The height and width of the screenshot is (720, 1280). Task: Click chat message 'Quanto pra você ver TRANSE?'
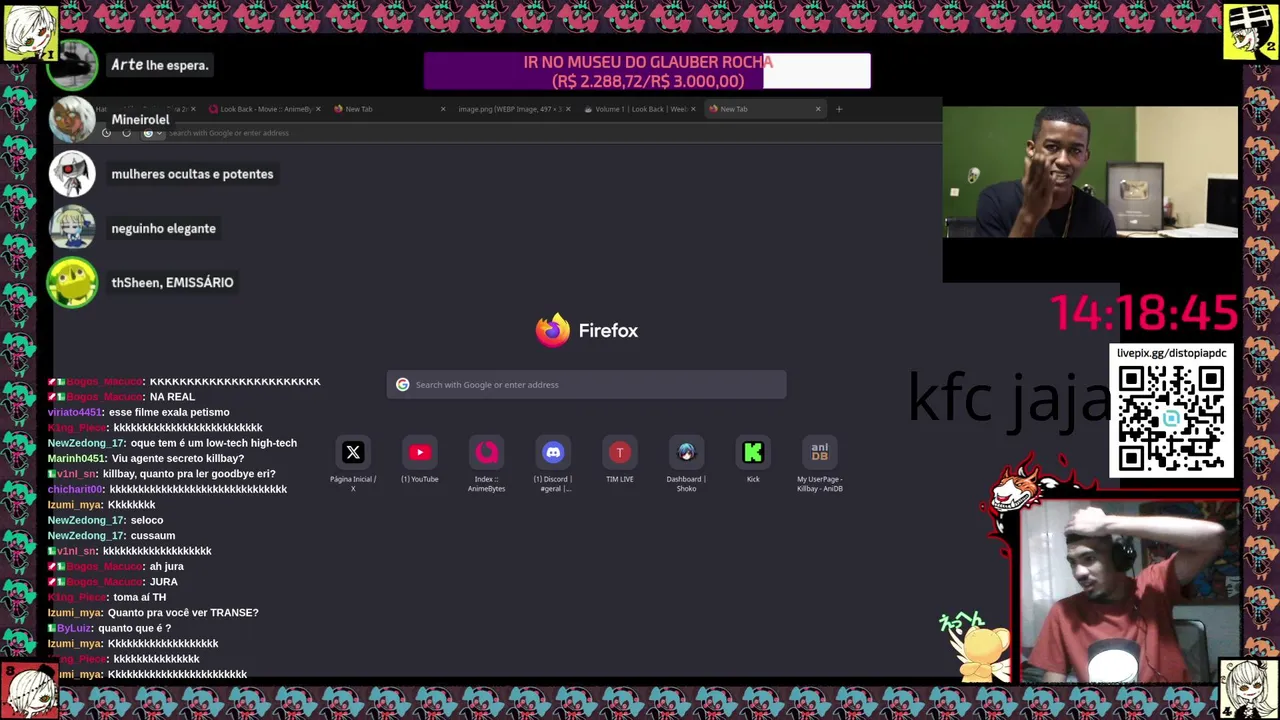(183, 613)
